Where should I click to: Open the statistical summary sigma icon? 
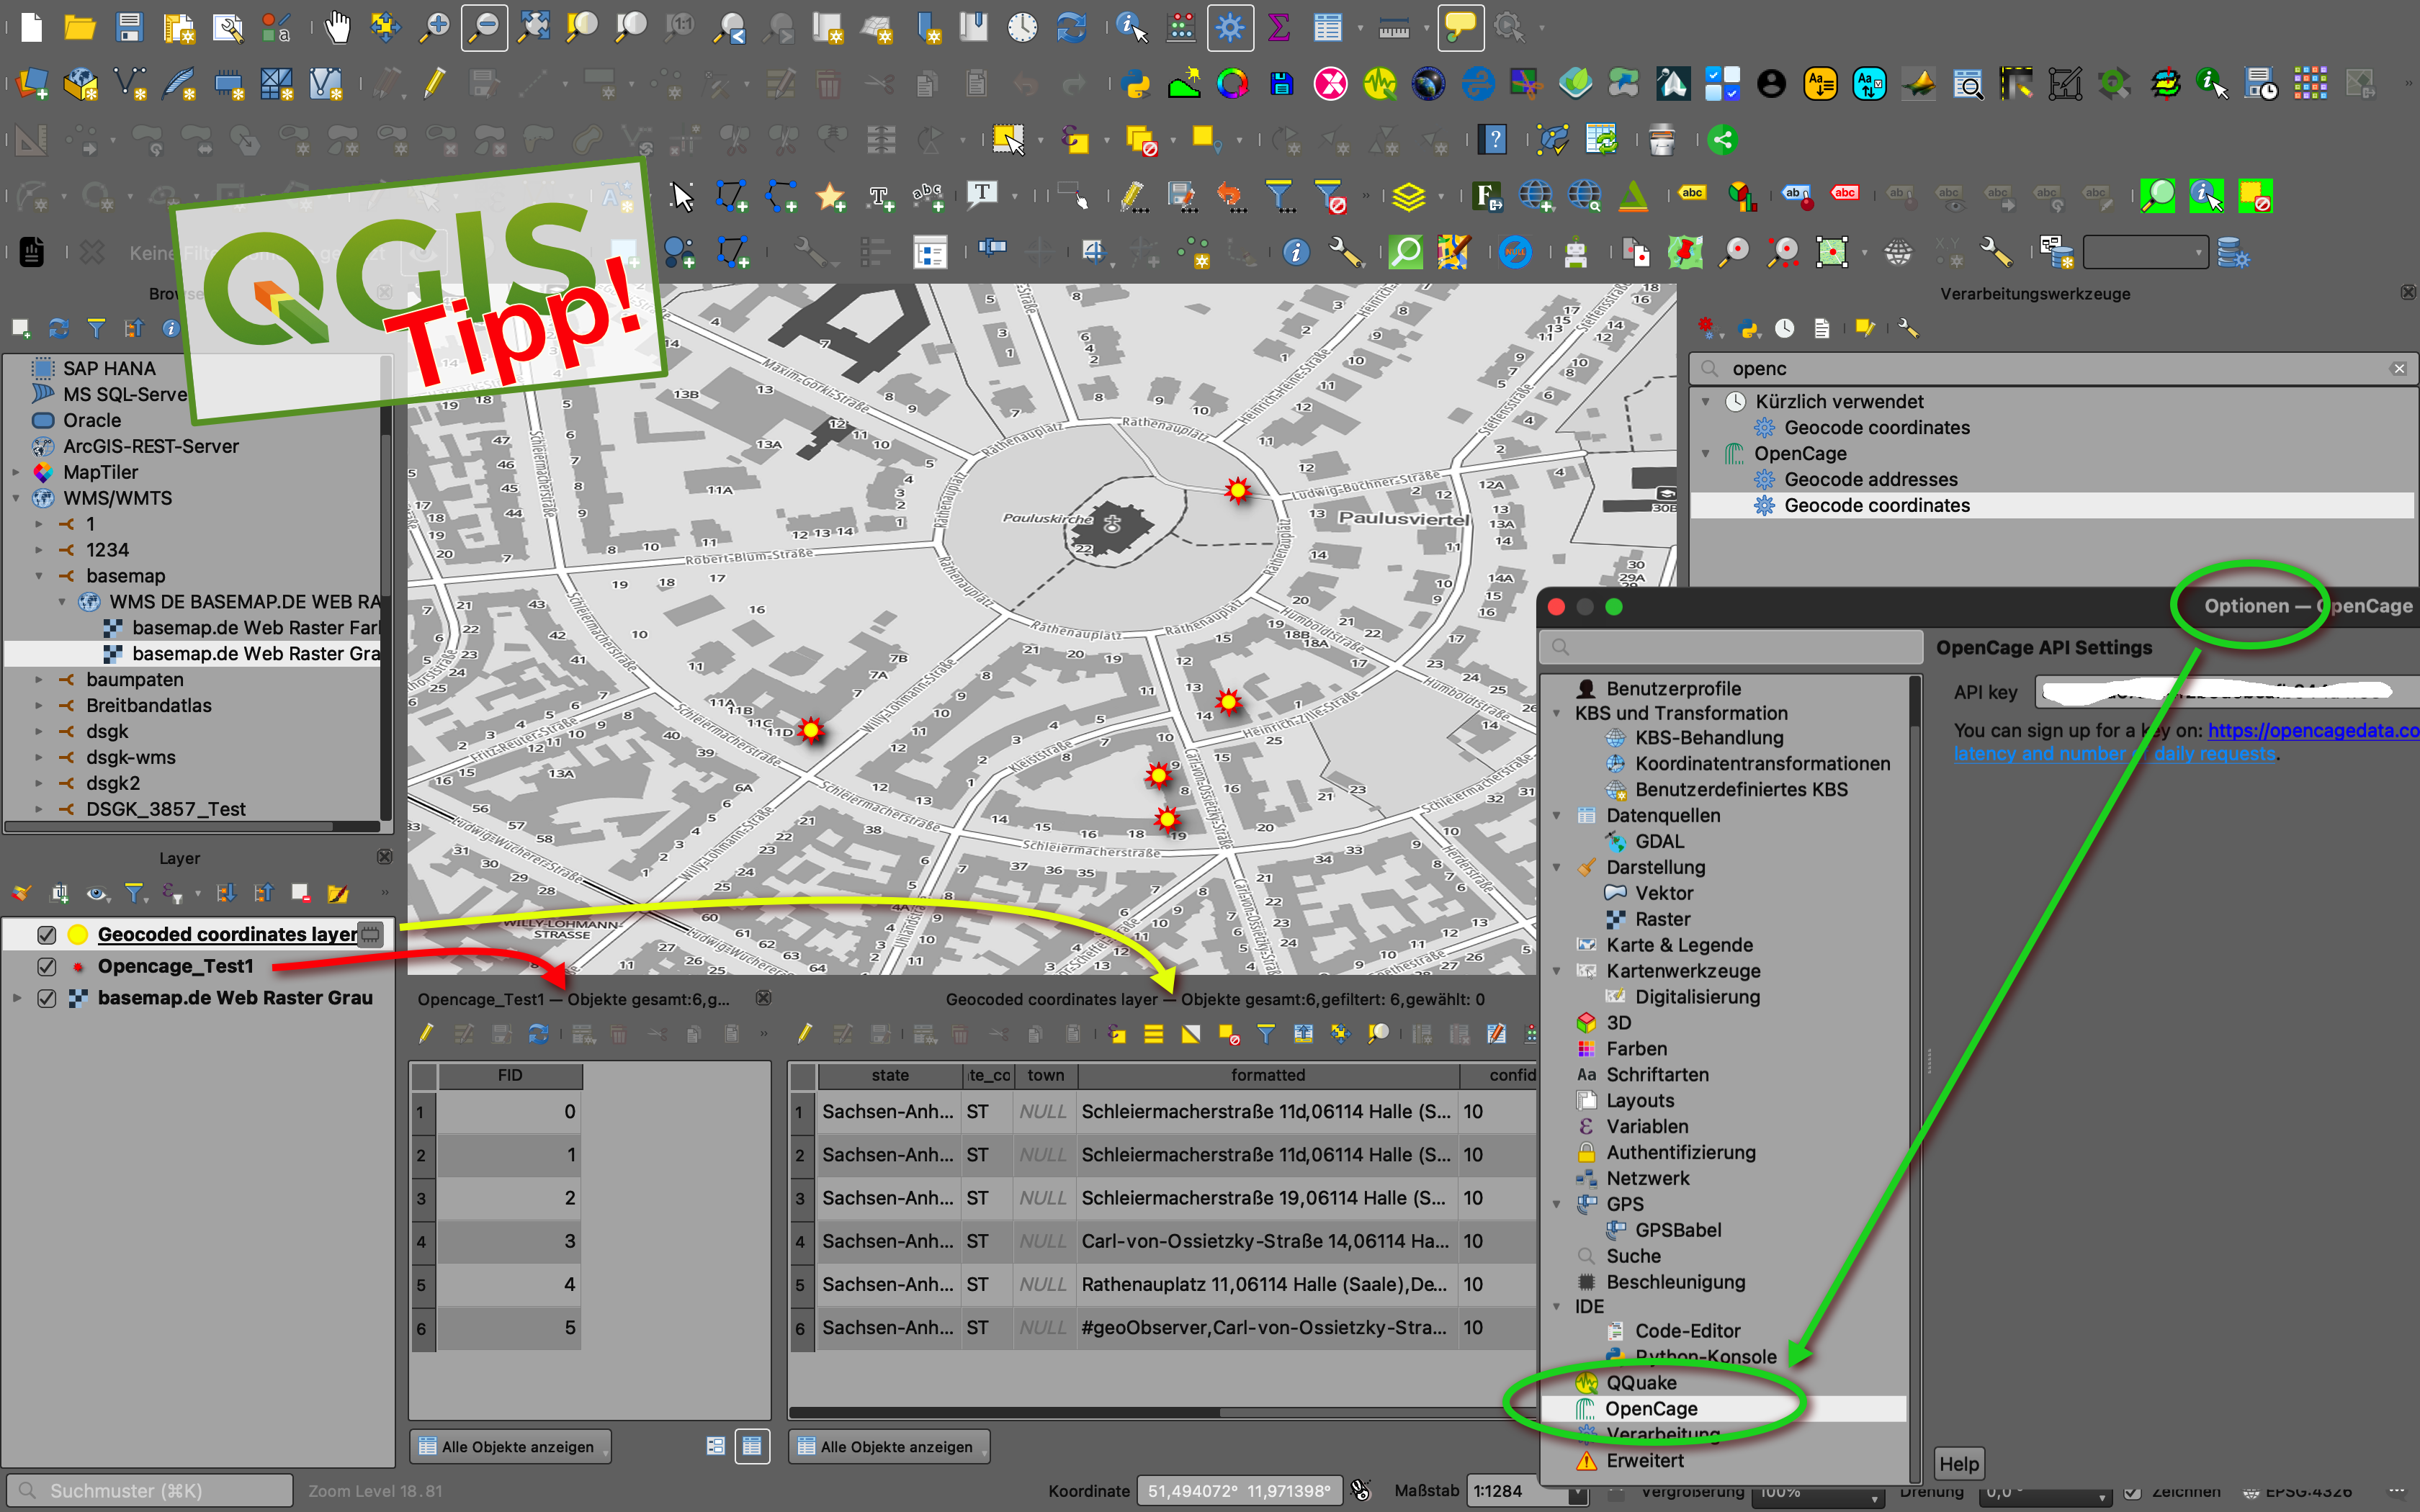coord(1278,27)
